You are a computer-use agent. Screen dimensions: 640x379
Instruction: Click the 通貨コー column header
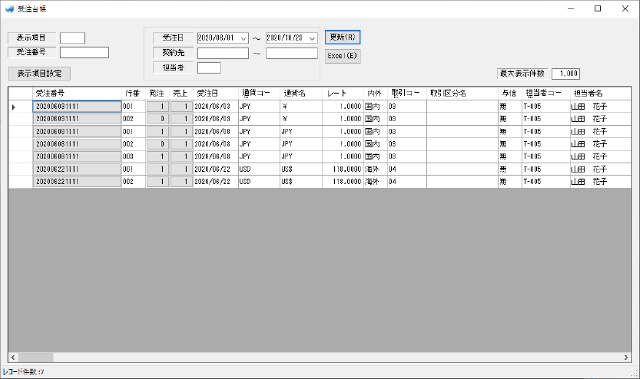point(259,93)
